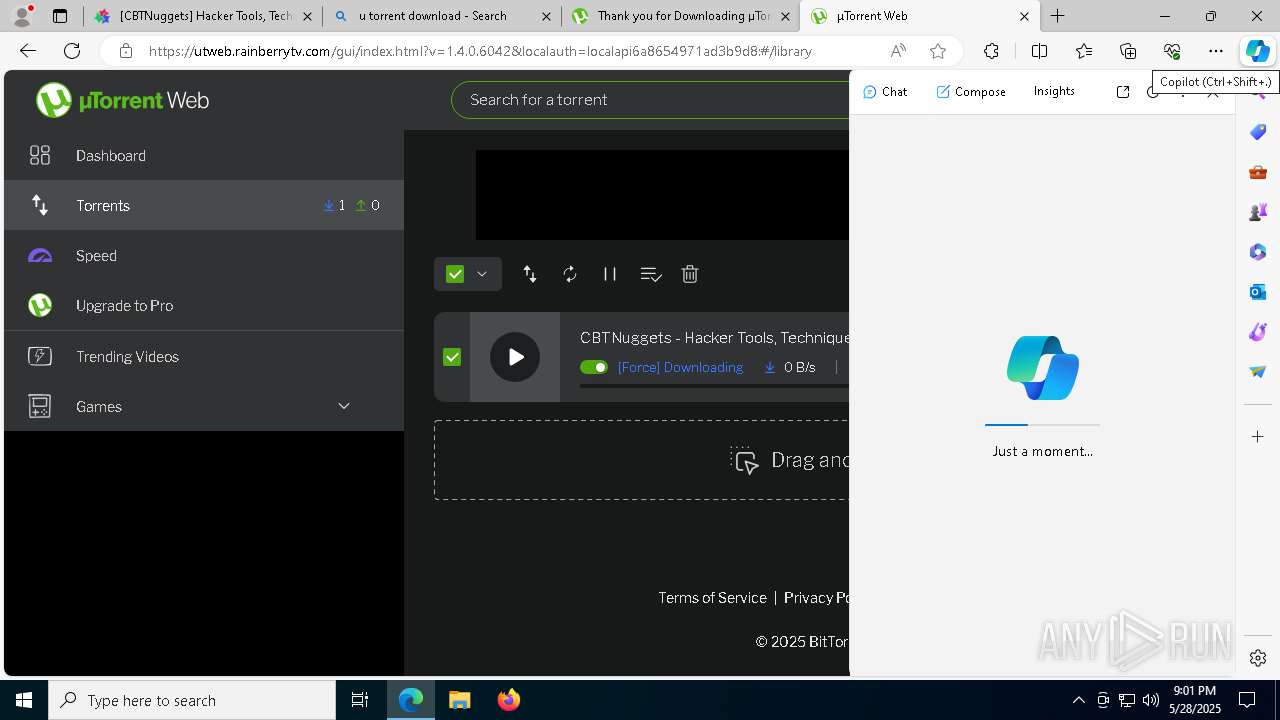The image size is (1280, 720).
Task: Switch to Copilot Compose tab
Action: 971,91
